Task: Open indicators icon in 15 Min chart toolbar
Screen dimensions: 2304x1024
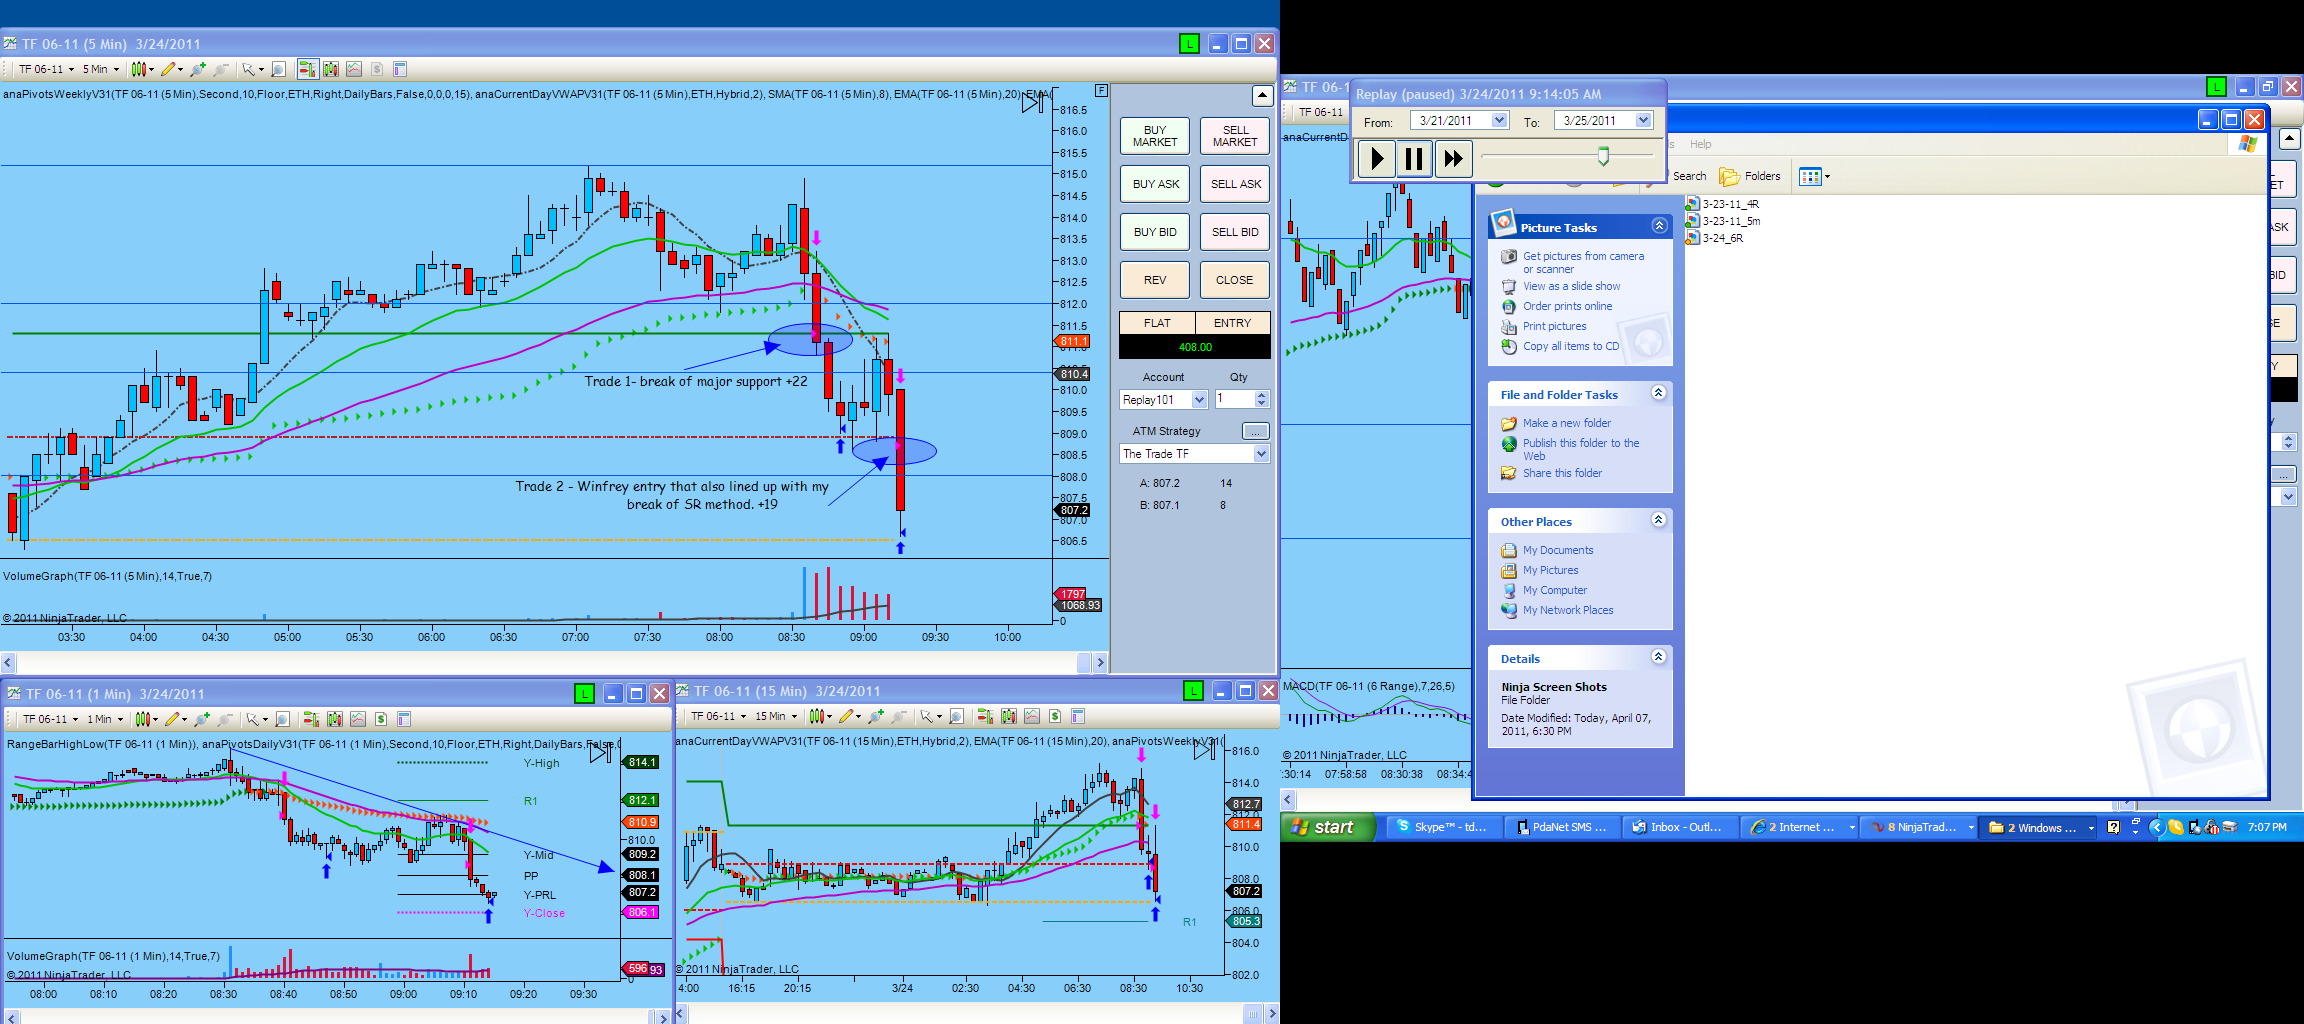Action: coord(1032,716)
